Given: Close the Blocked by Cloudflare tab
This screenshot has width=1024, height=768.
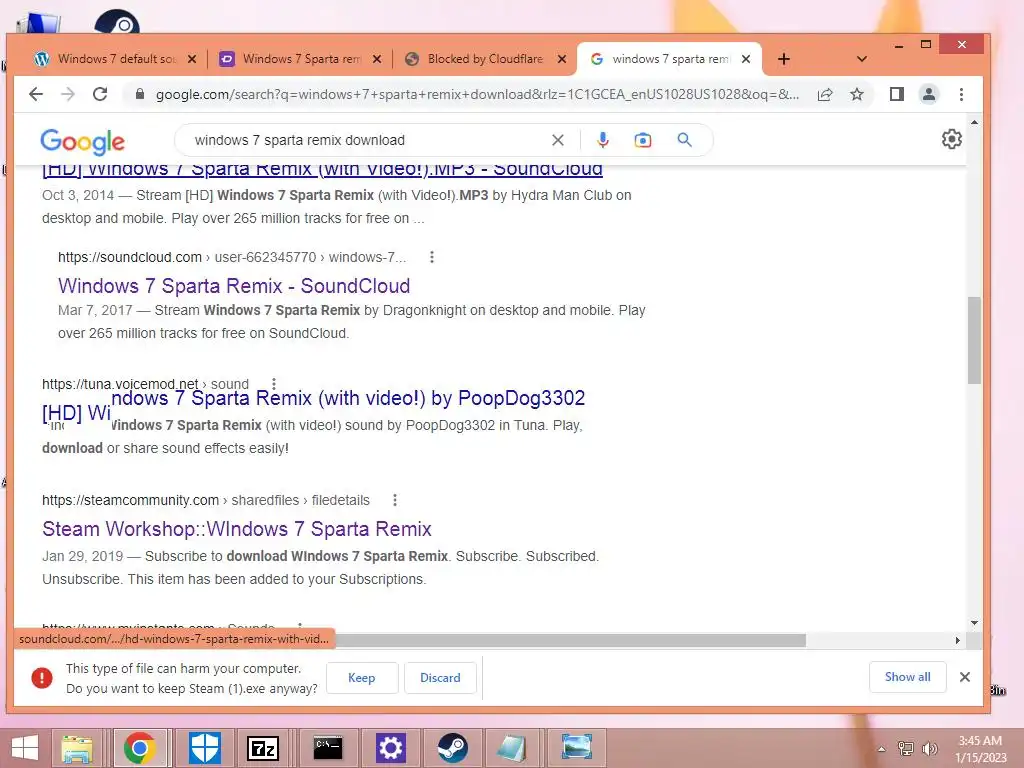Looking at the screenshot, I should pos(562,59).
